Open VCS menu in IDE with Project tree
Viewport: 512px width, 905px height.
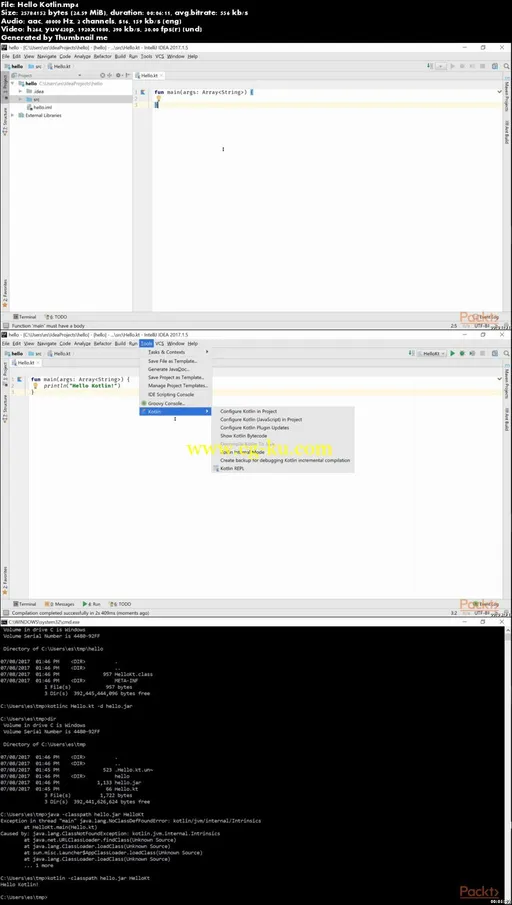159,57
